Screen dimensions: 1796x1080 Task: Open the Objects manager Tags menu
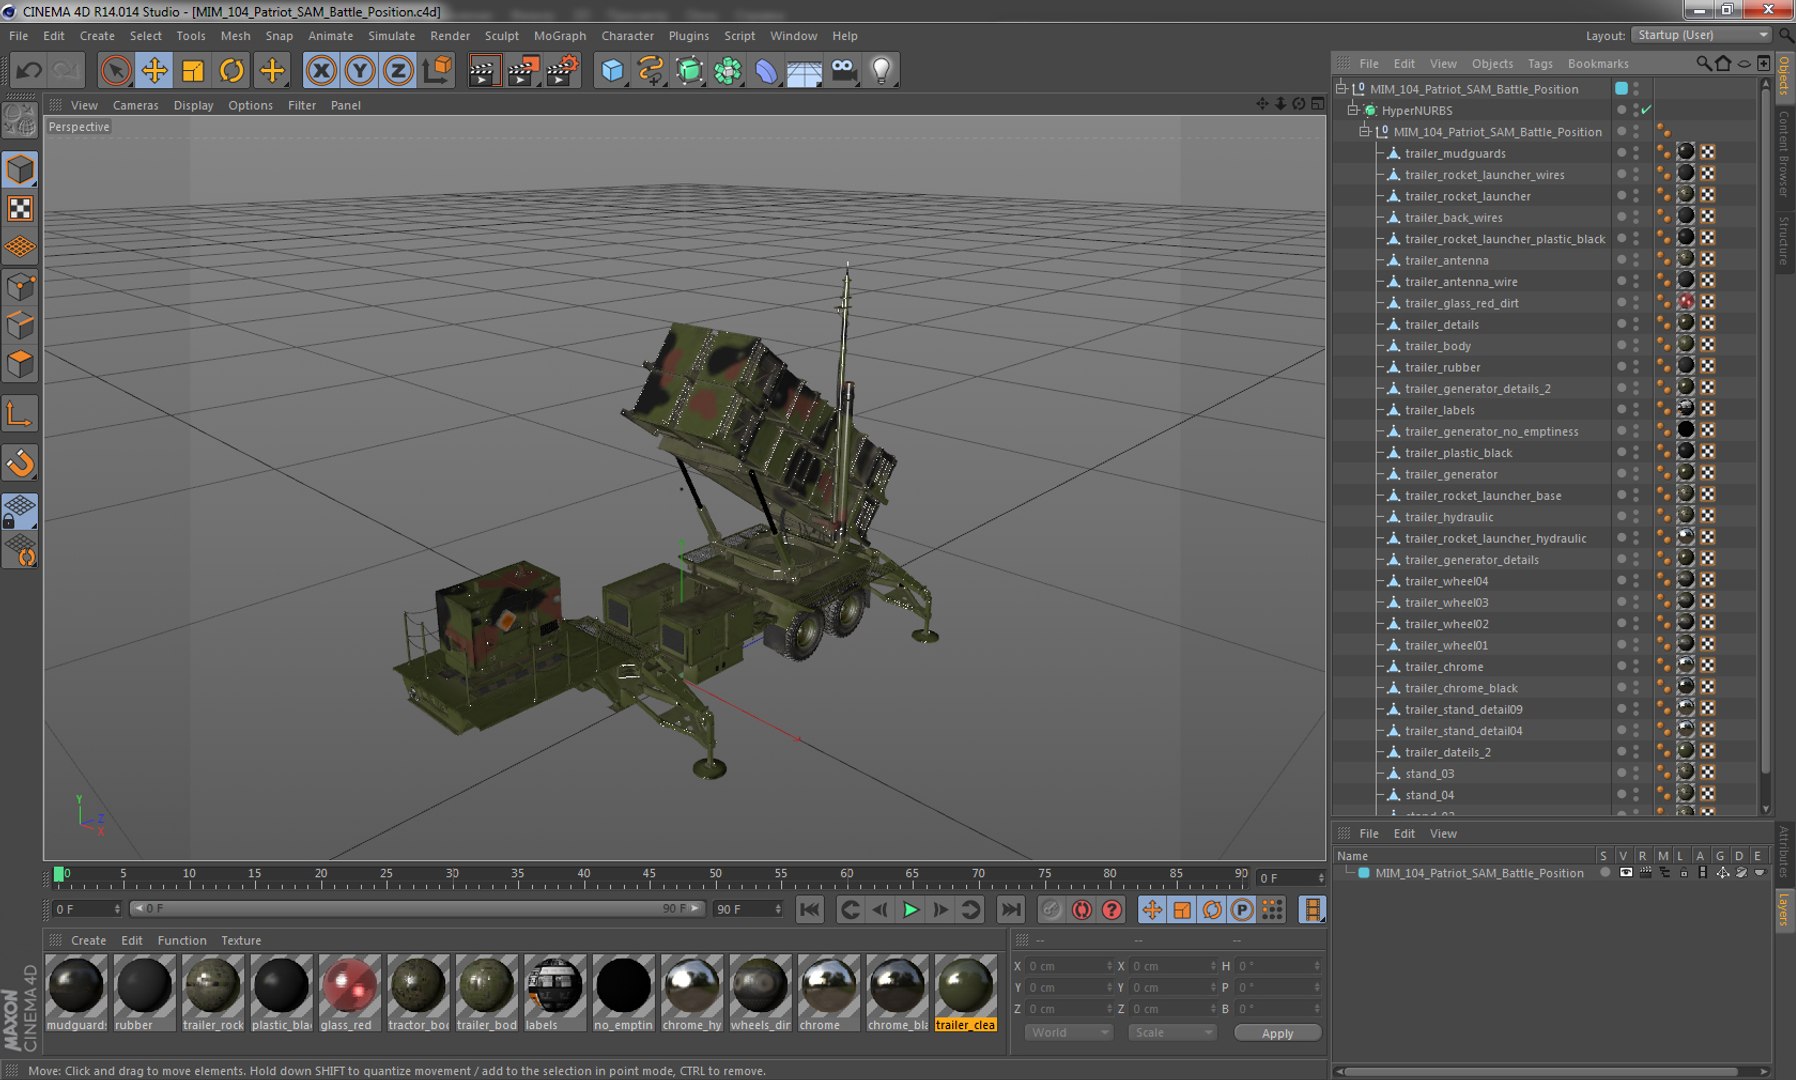click(1540, 63)
